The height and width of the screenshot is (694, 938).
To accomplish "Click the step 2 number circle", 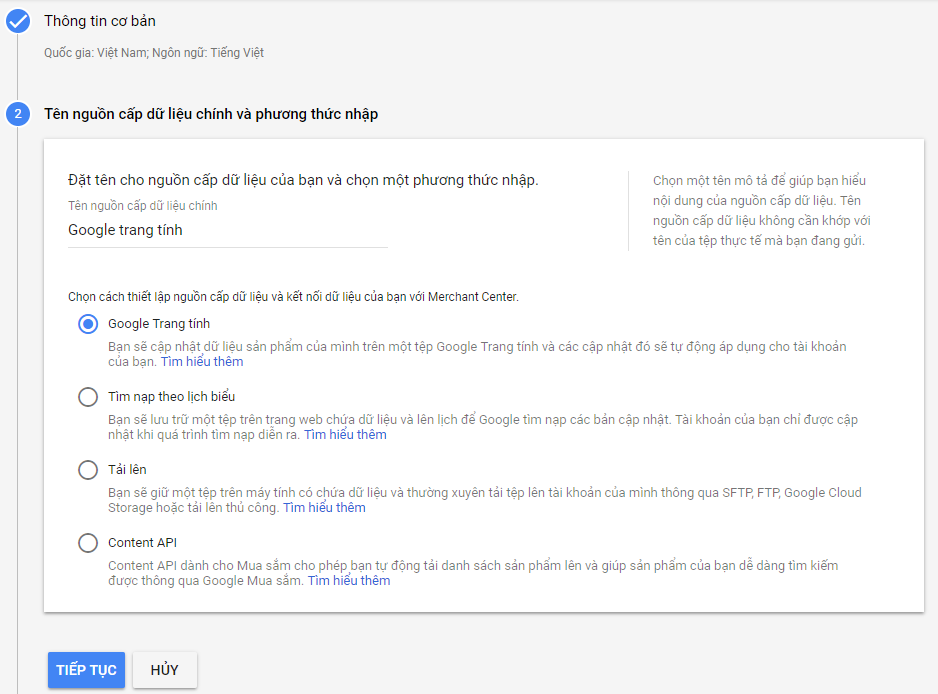I will point(18,114).
